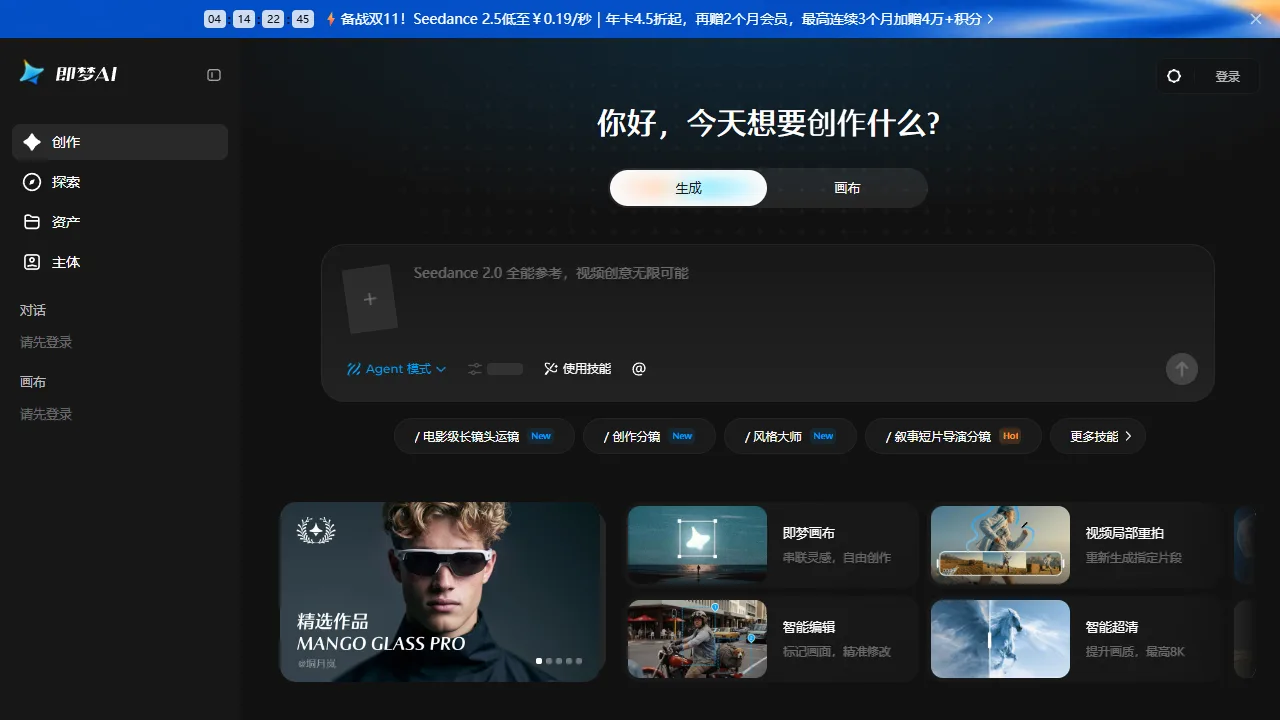Click the theme/settings icon beside 登录
This screenshot has width=1280, height=720.
1174,76
